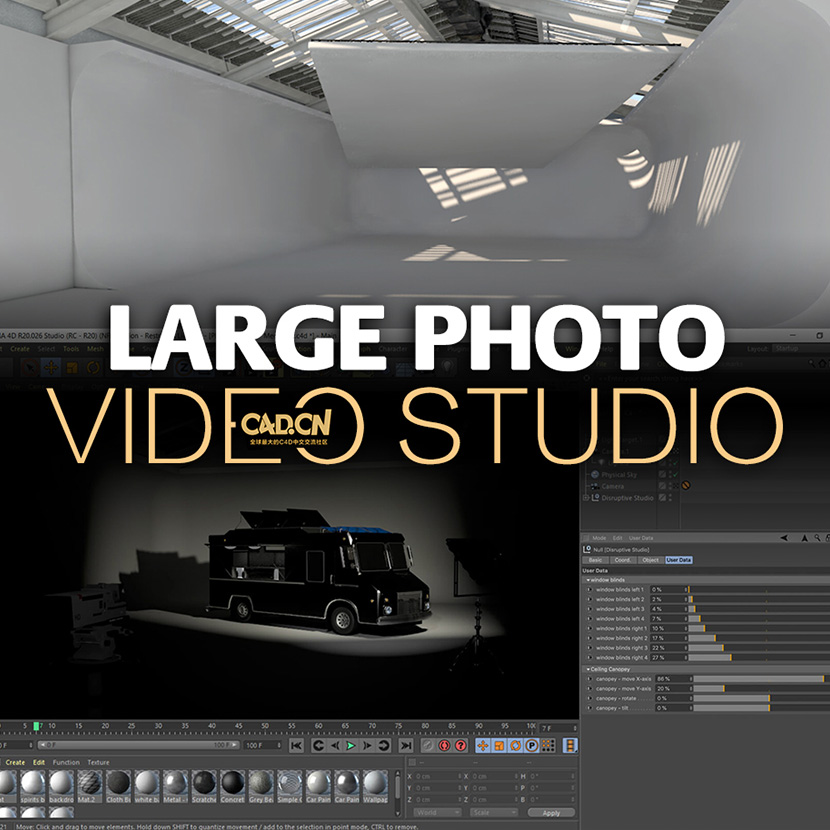Select the Rotate tool in top toolbar
This screenshot has width=830, height=830.
coord(93,367)
